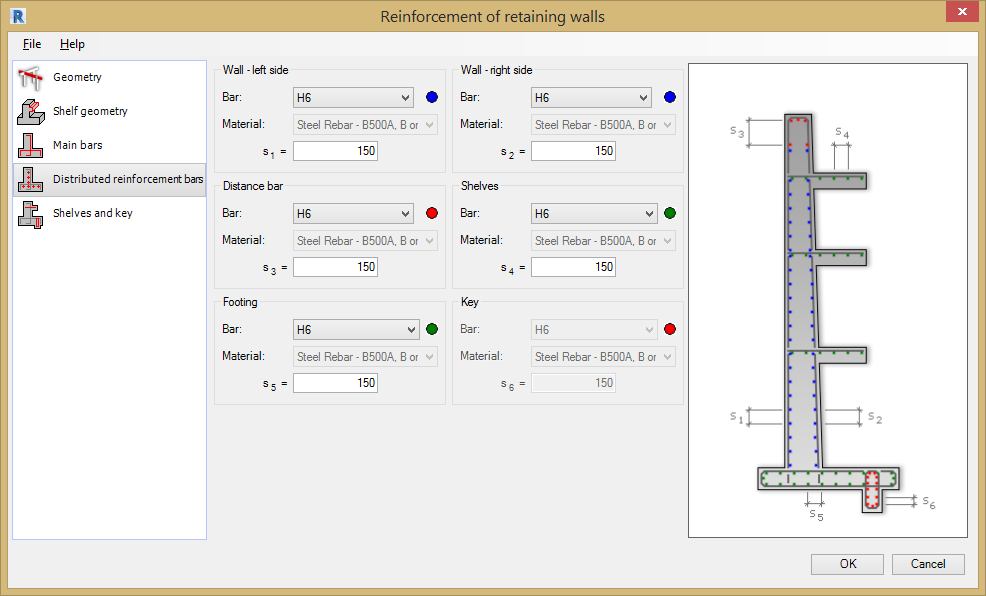Open the Wall - left side Bar dropdown
Screen dimensions: 986x596
353,97
